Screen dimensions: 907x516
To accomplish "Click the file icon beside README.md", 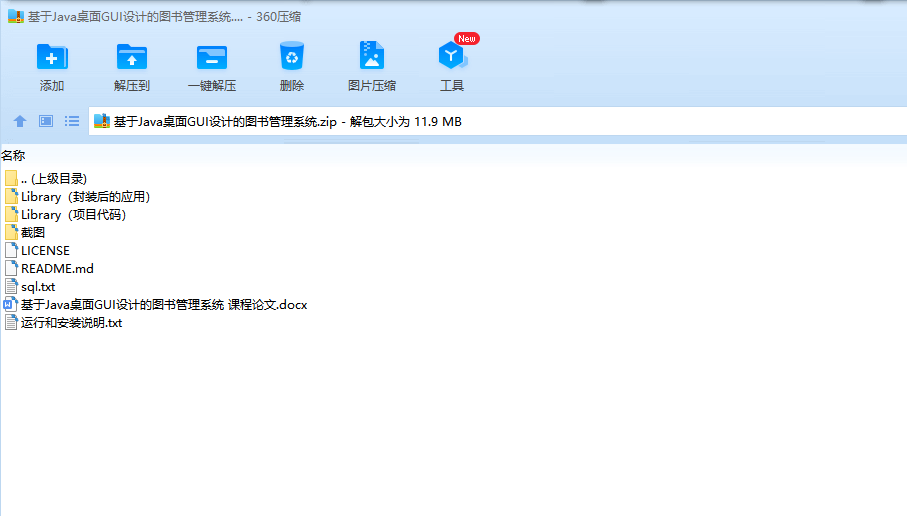I will point(11,268).
